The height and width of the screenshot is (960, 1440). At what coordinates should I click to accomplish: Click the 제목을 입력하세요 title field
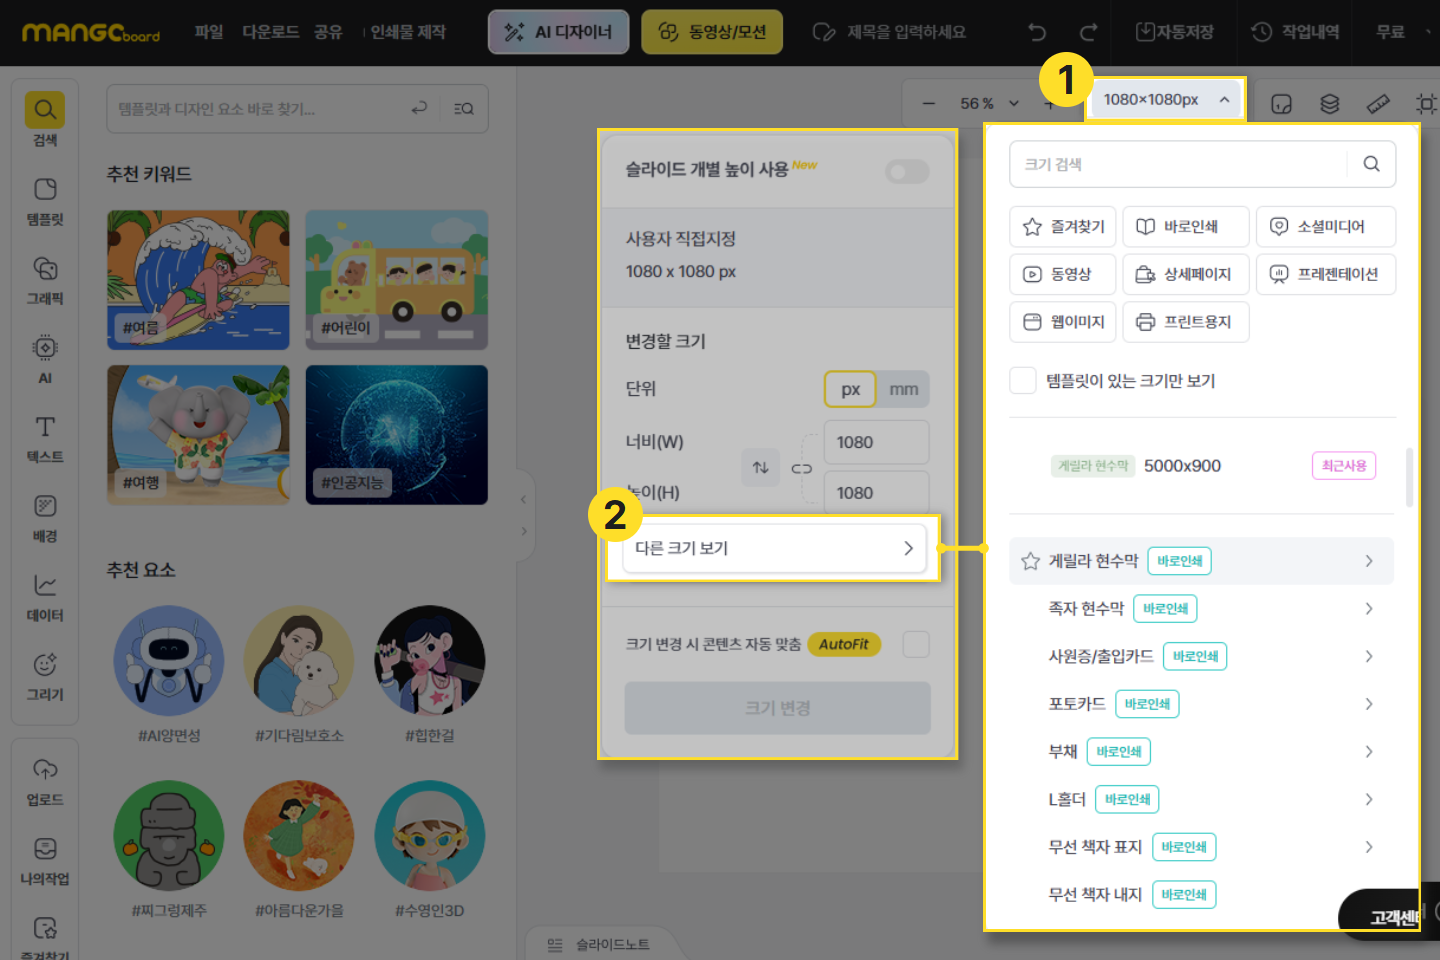point(906,32)
